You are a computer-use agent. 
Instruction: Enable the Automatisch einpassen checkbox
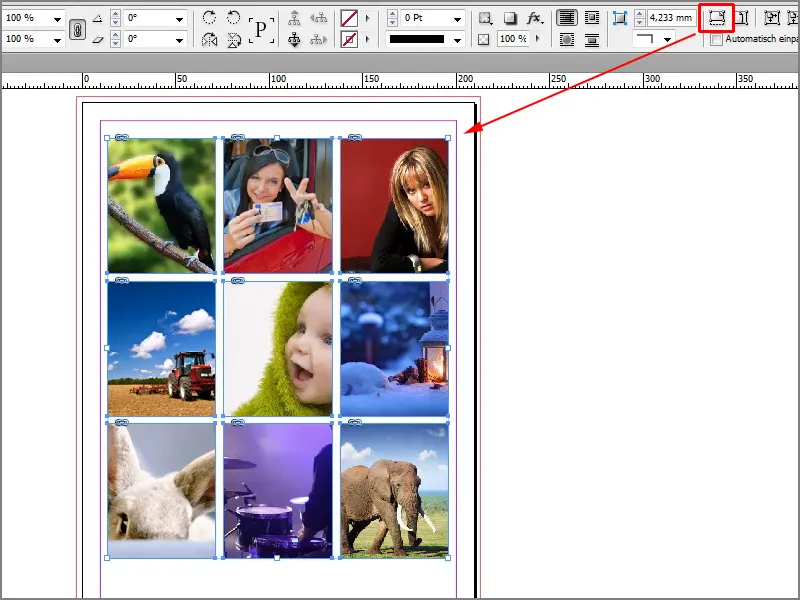click(717, 39)
